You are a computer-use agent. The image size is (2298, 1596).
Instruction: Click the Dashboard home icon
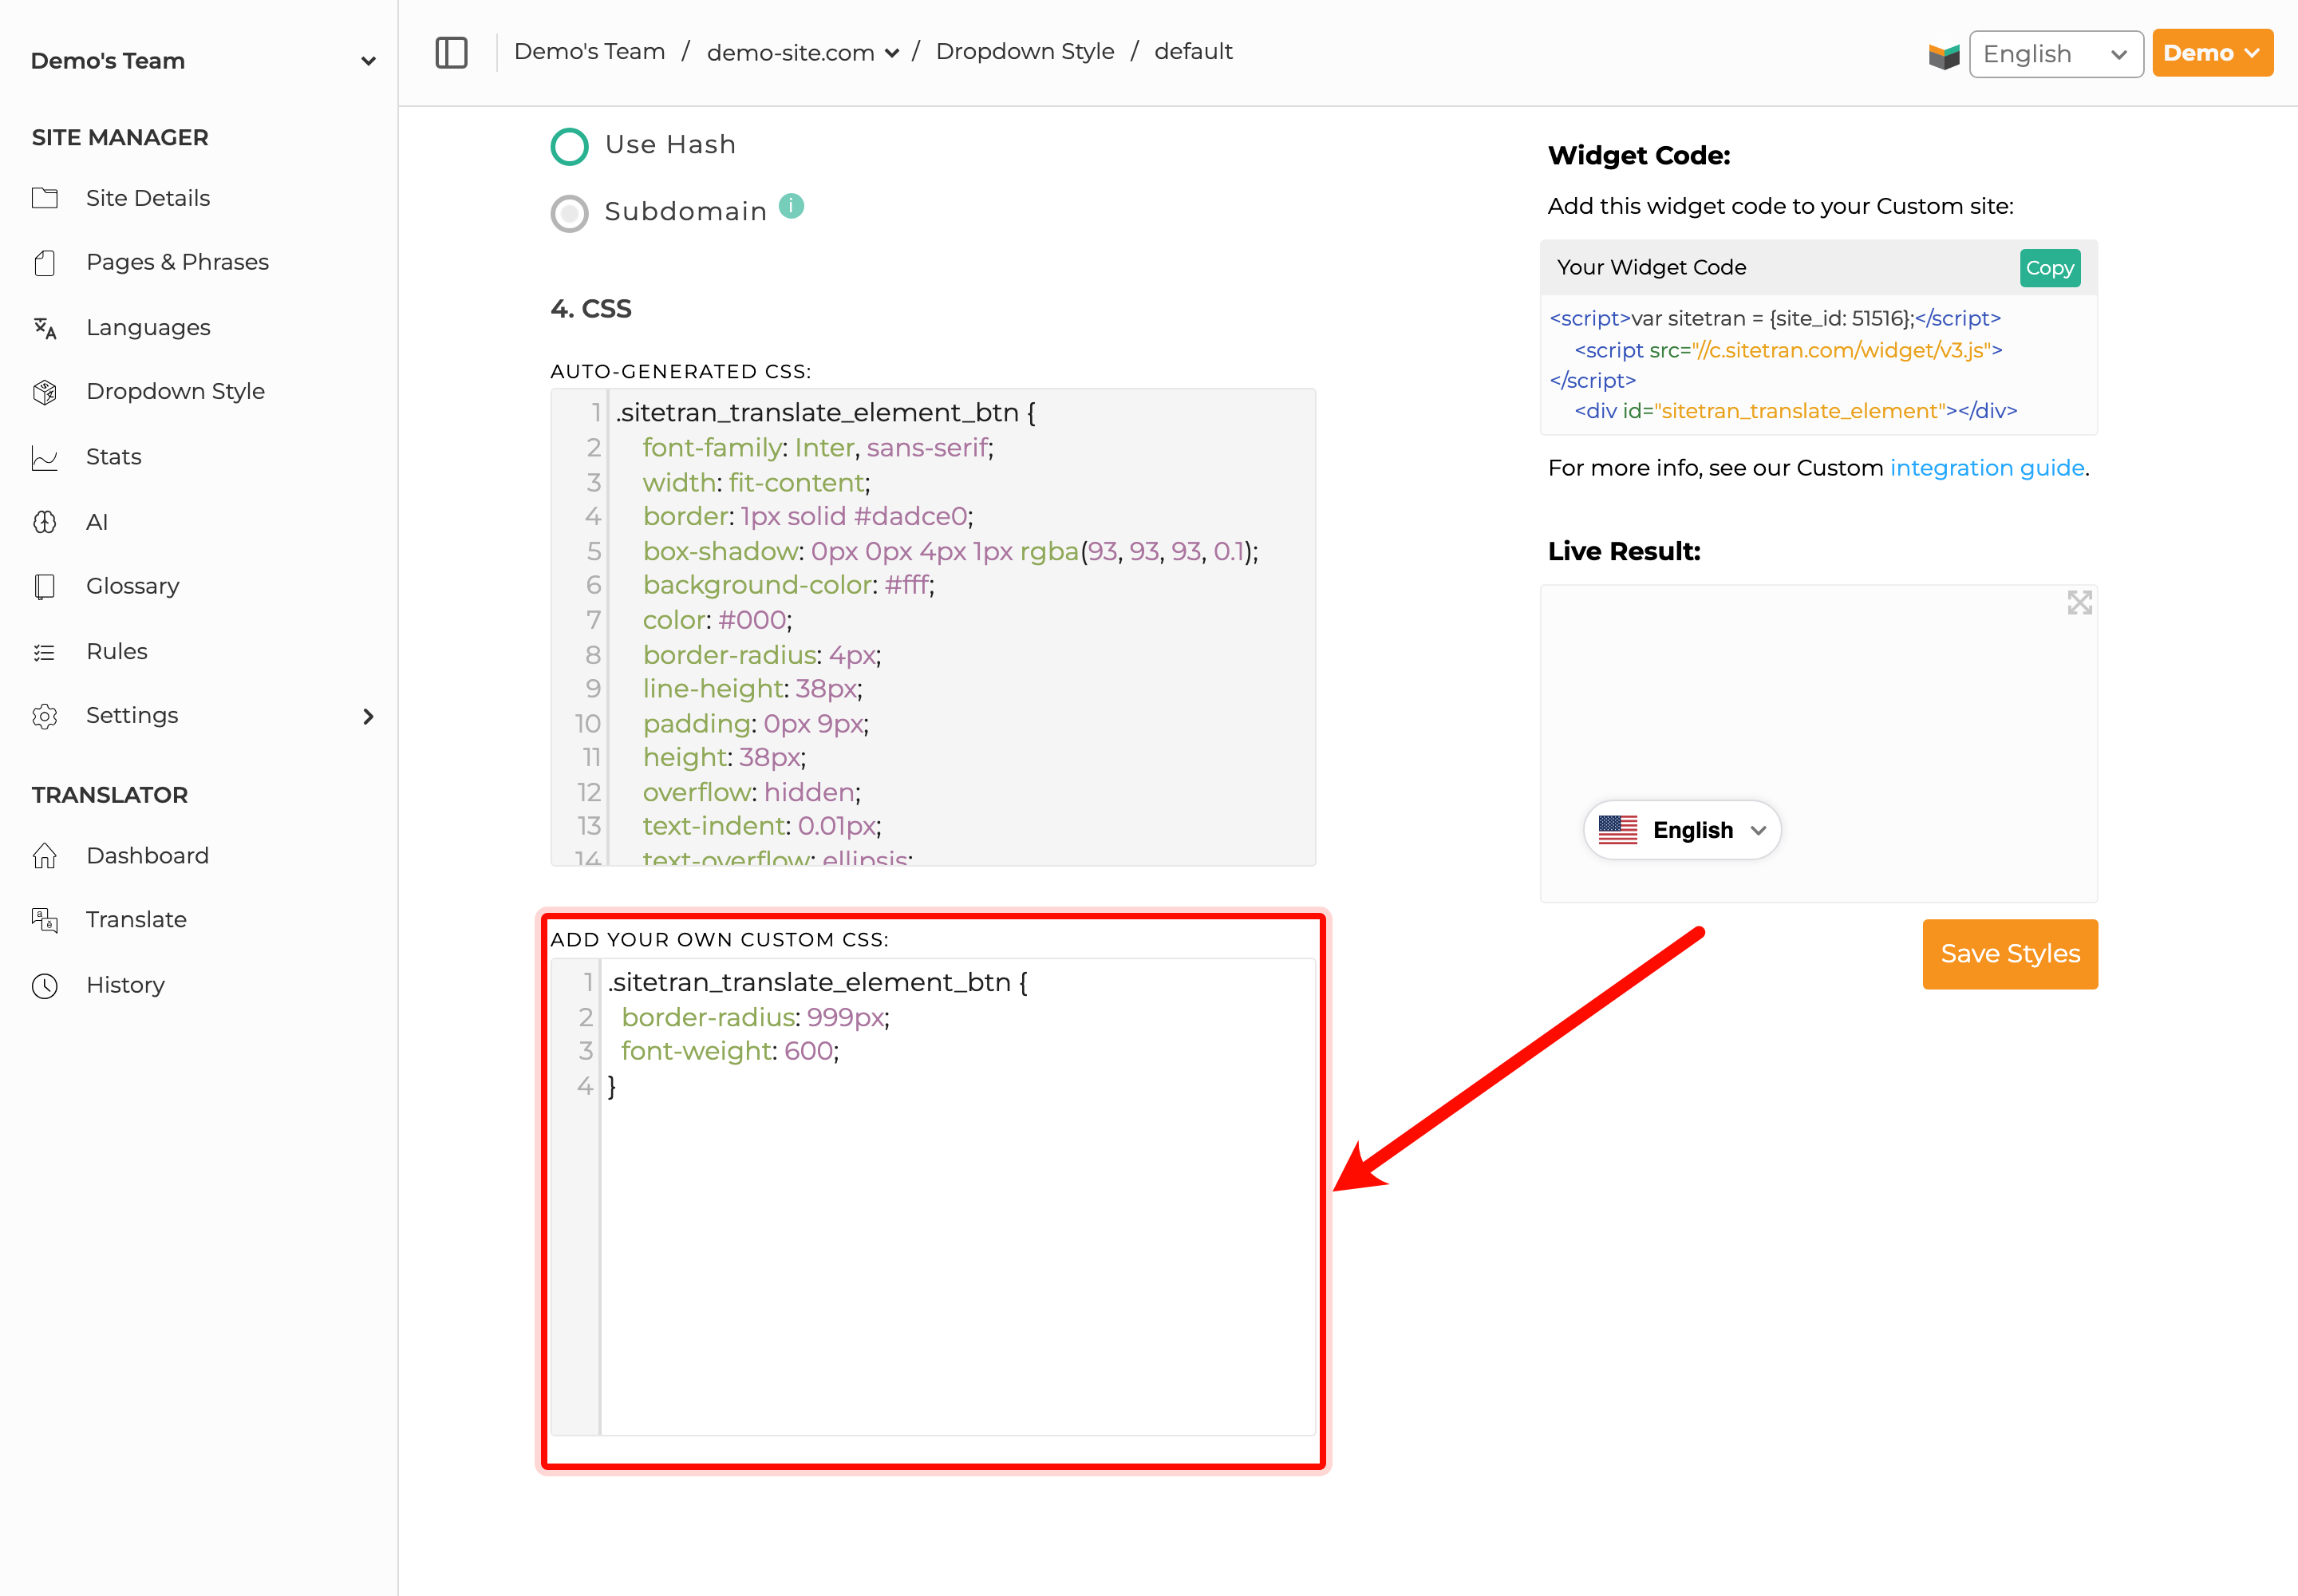[45, 856]
